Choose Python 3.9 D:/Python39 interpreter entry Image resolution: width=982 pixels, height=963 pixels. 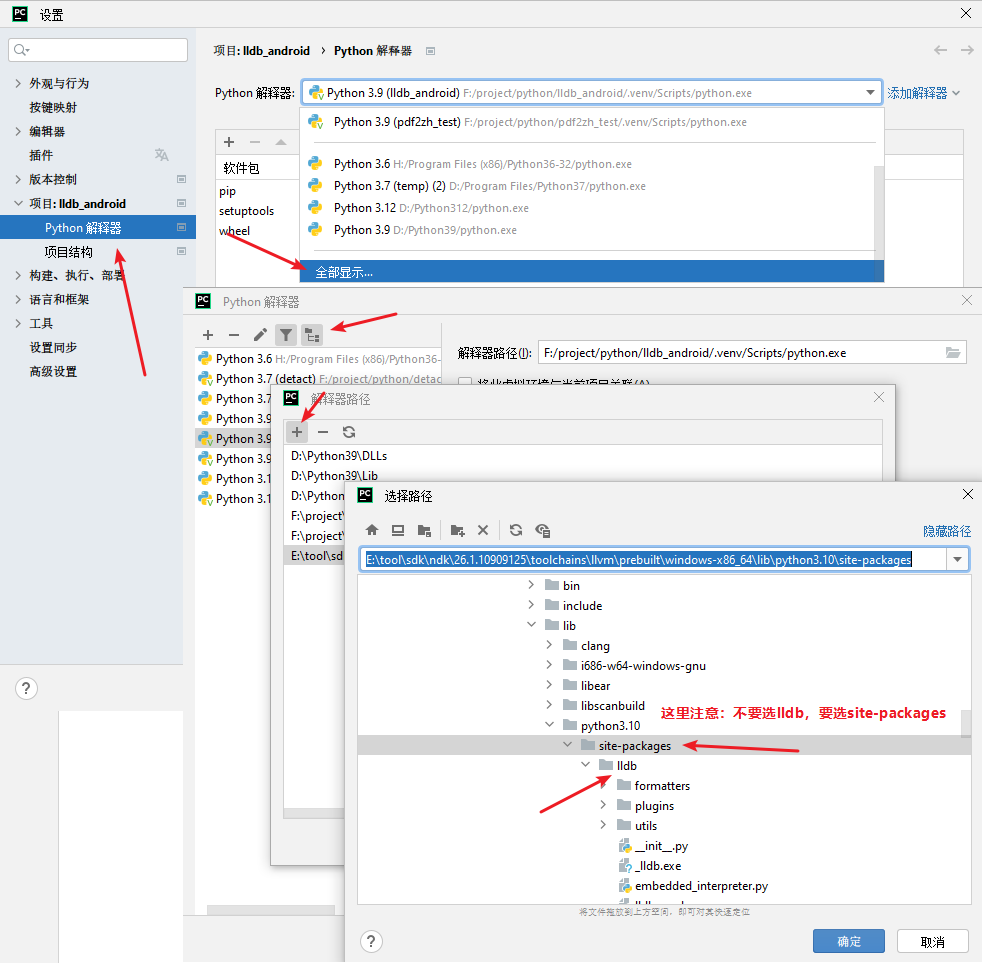pos(588,230)
